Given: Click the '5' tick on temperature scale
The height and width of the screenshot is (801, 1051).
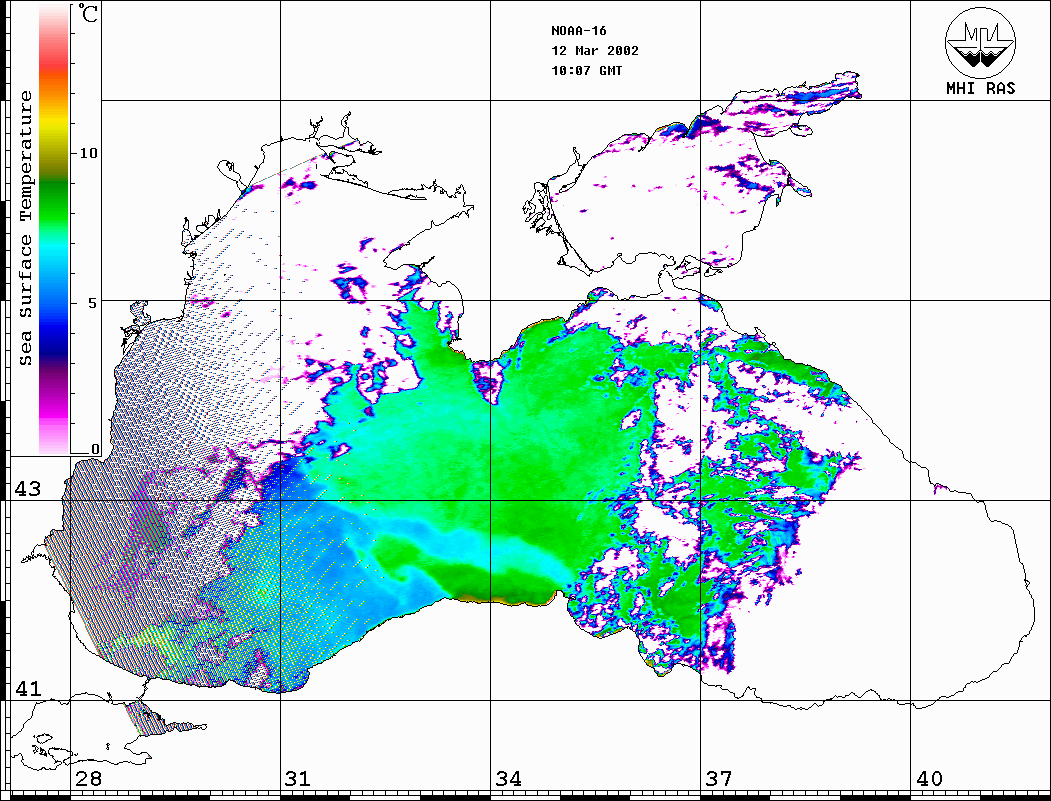Looking at the screenshot, I should point(93,302).
